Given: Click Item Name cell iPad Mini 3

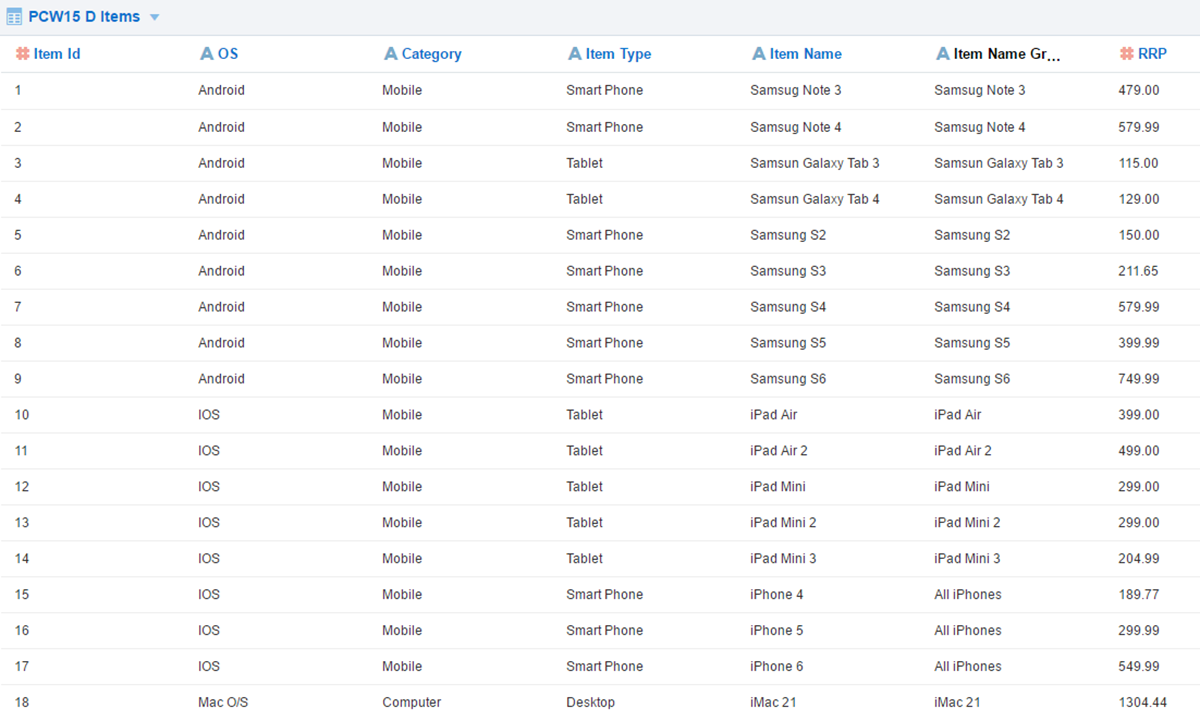Looking at the screenshot, I should (x=783, y=559).
